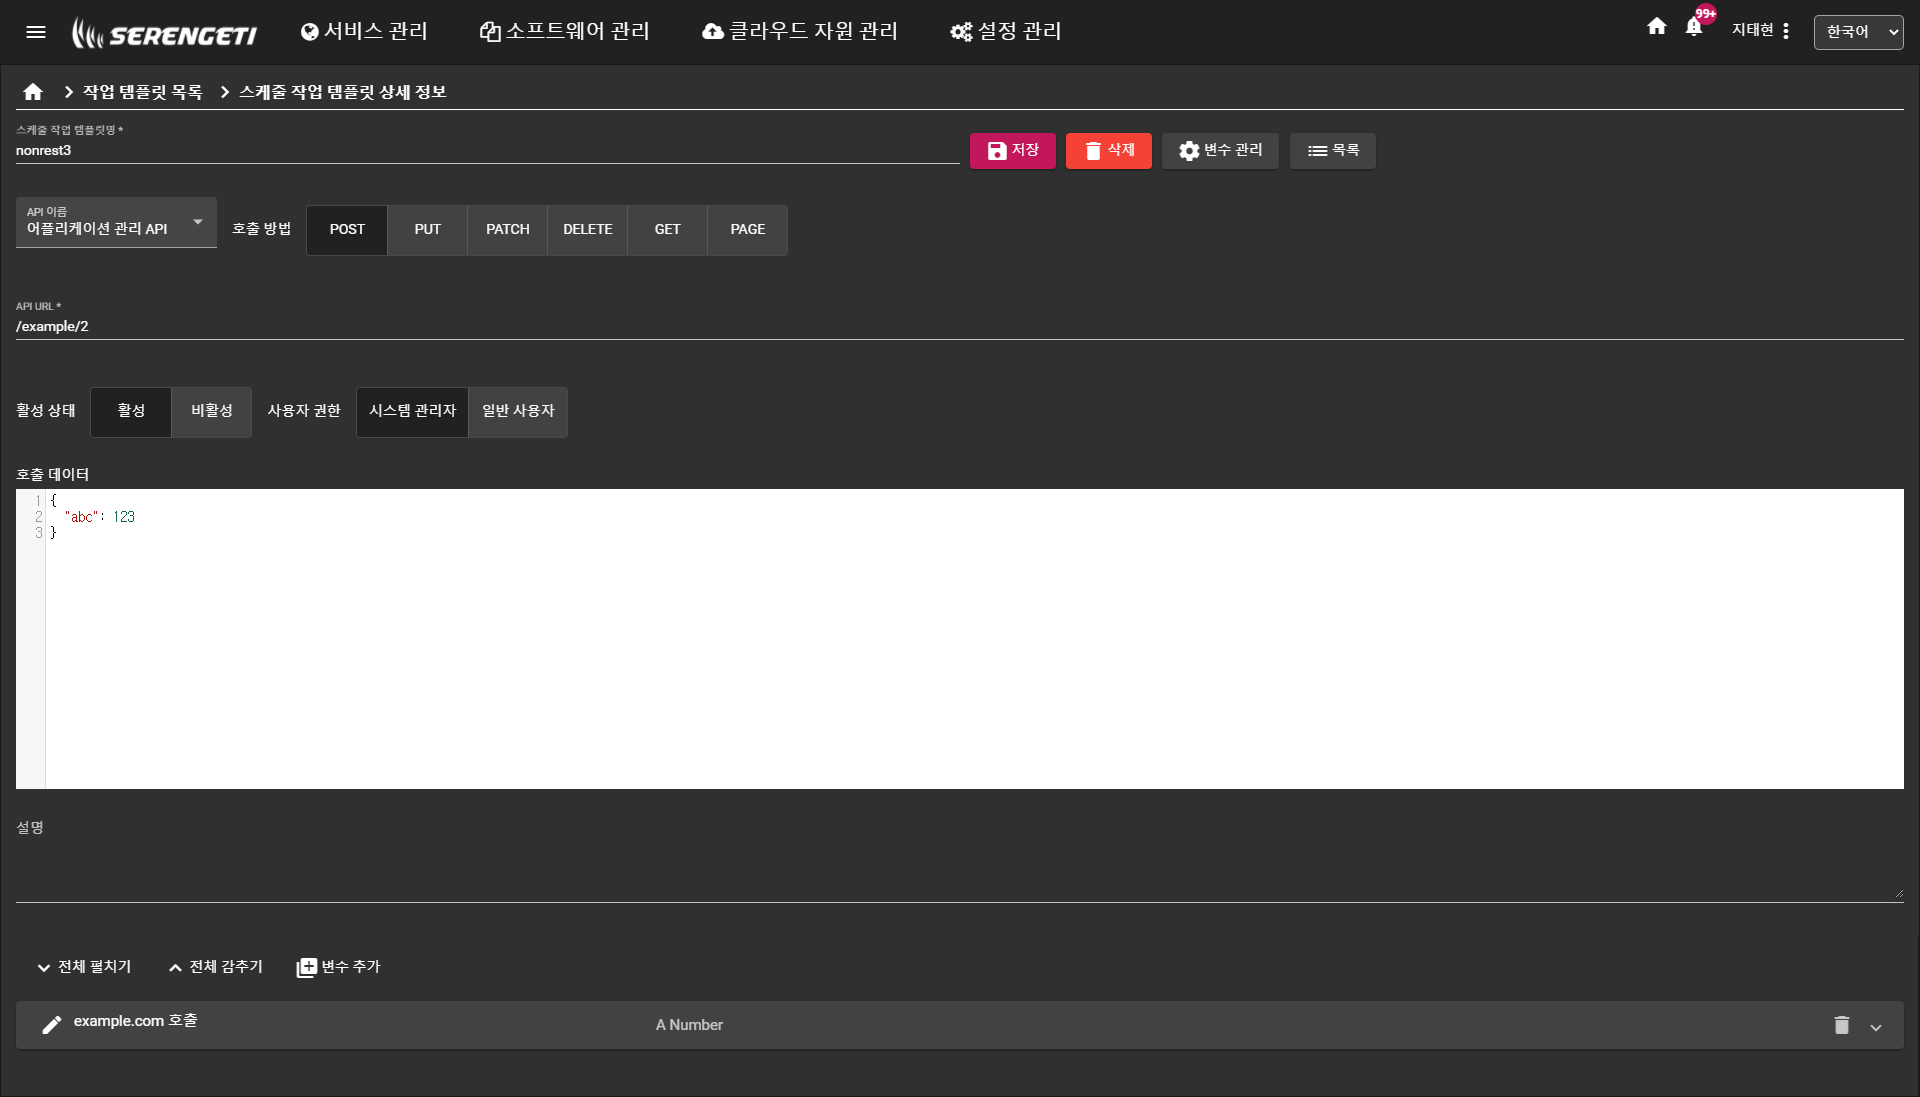This screenshot has width=1920, height=1097.
Task: Delete the example.com variable with trash icon
Action: click(1841, 1025)
